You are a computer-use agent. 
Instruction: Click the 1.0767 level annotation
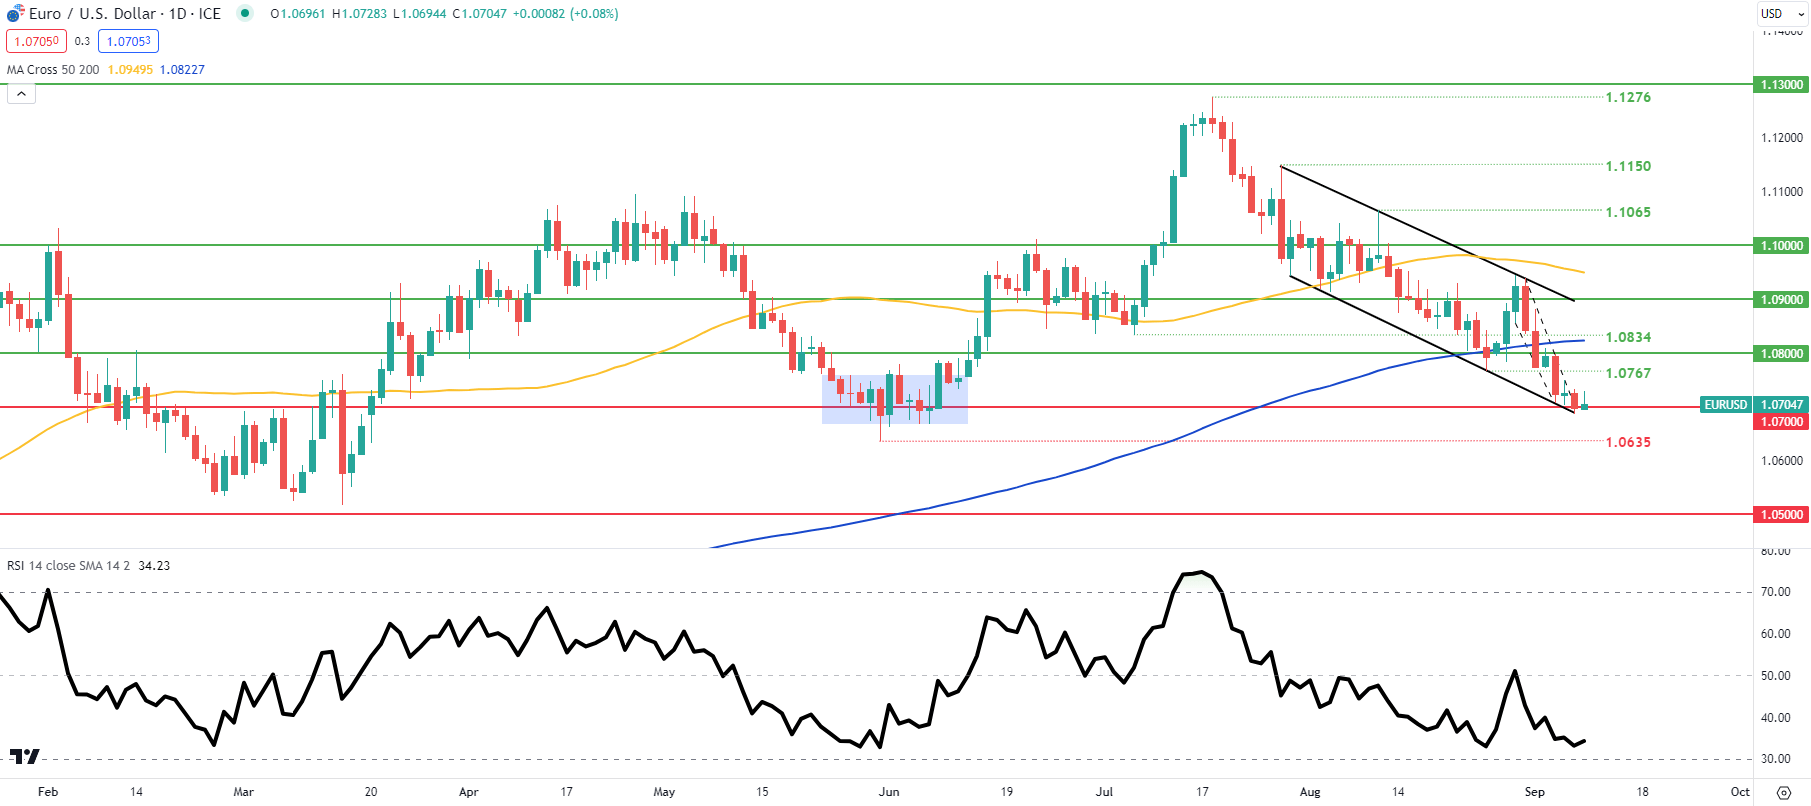pos(1628,373)
